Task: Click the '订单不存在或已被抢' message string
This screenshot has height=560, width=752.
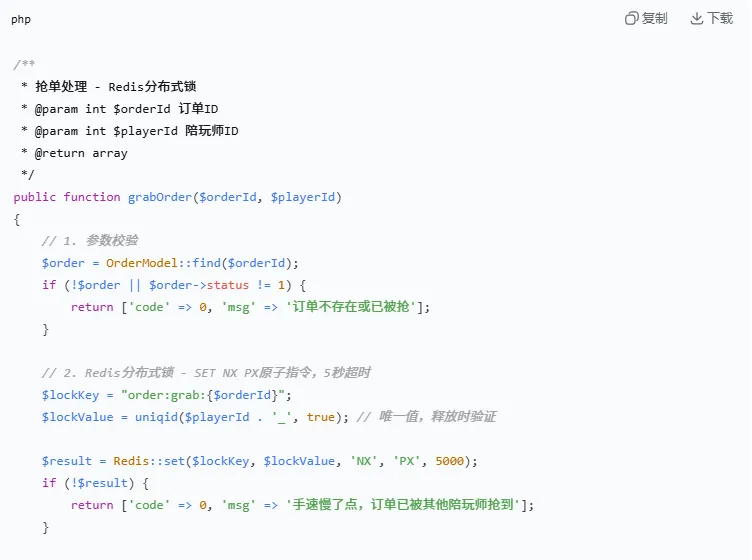Action: 351,307
